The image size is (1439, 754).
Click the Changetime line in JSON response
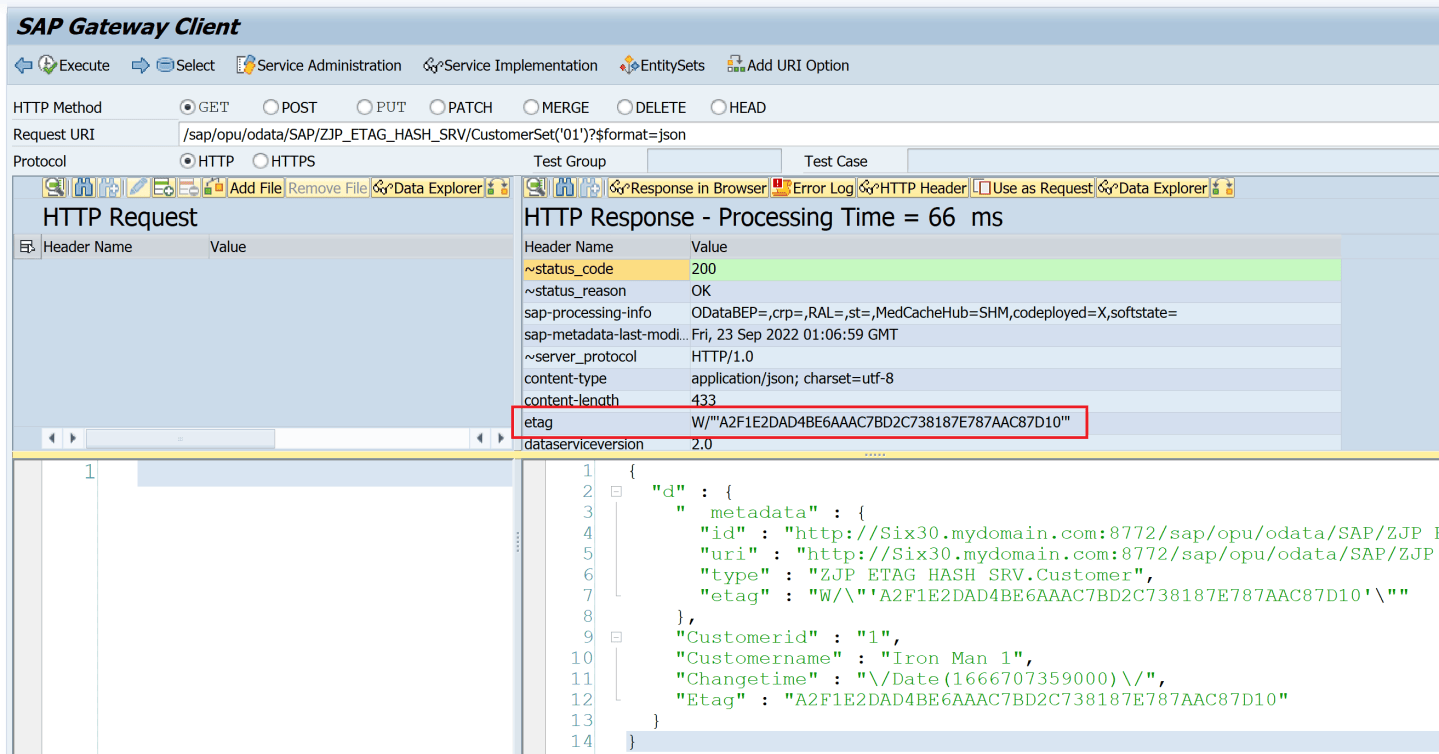point(921,679)
